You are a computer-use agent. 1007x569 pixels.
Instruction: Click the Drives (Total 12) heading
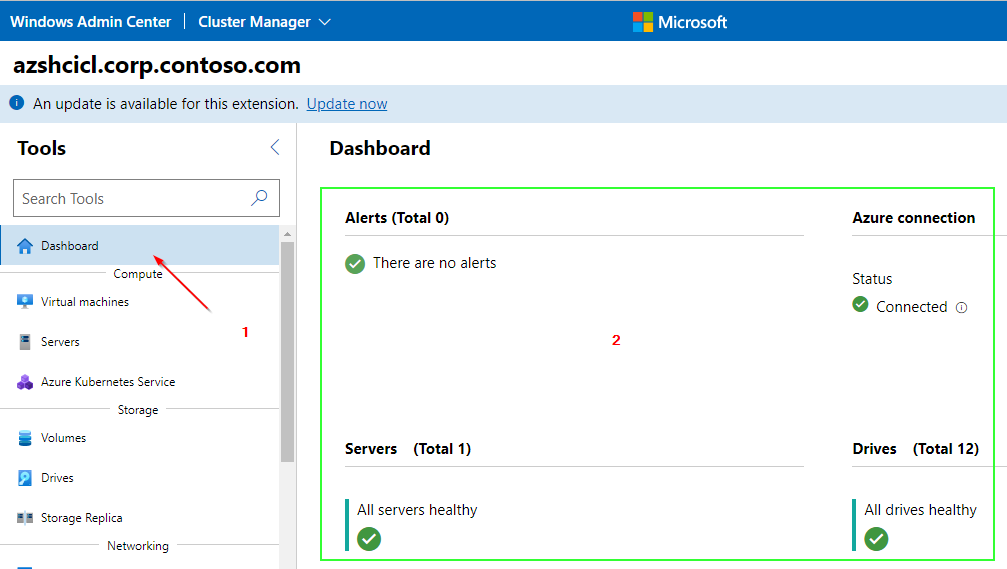915,449
